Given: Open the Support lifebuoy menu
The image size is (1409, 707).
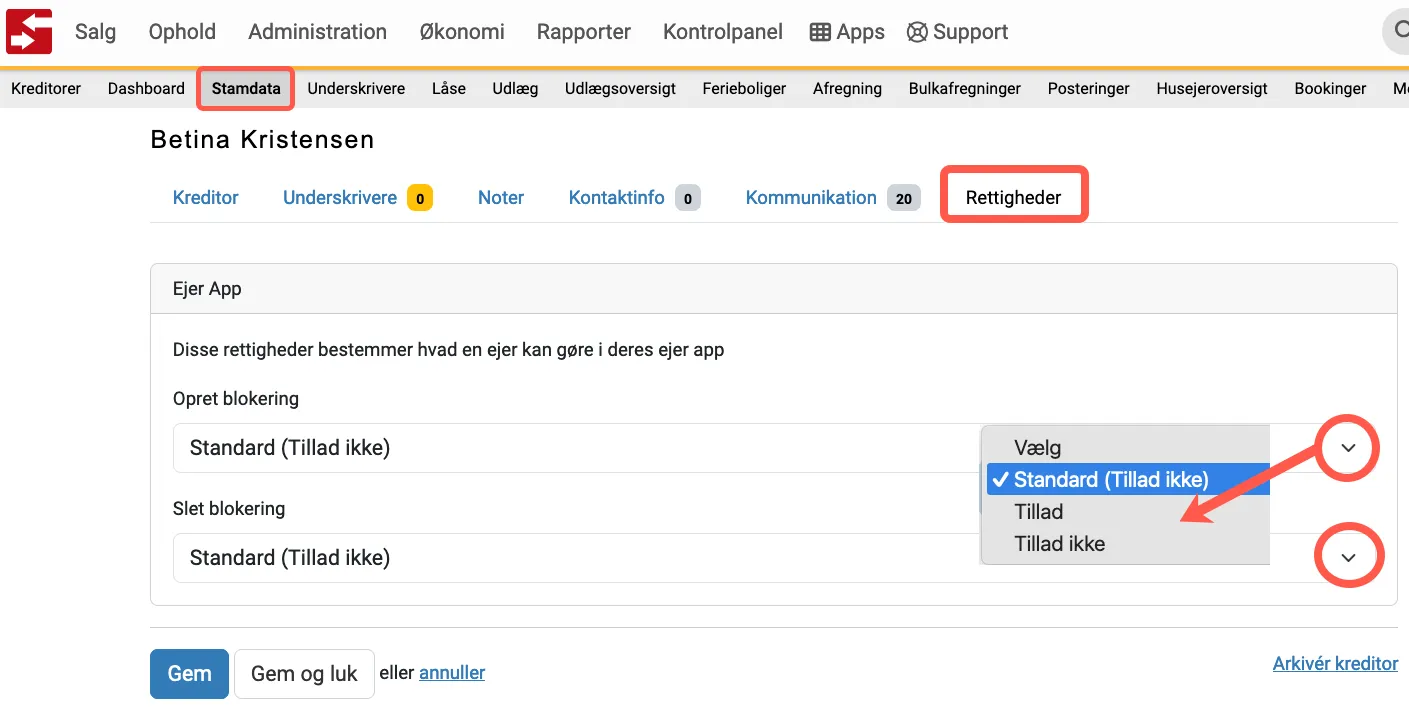Looking at the screenshot, I should pyautogui.click(x=957, y=32).
